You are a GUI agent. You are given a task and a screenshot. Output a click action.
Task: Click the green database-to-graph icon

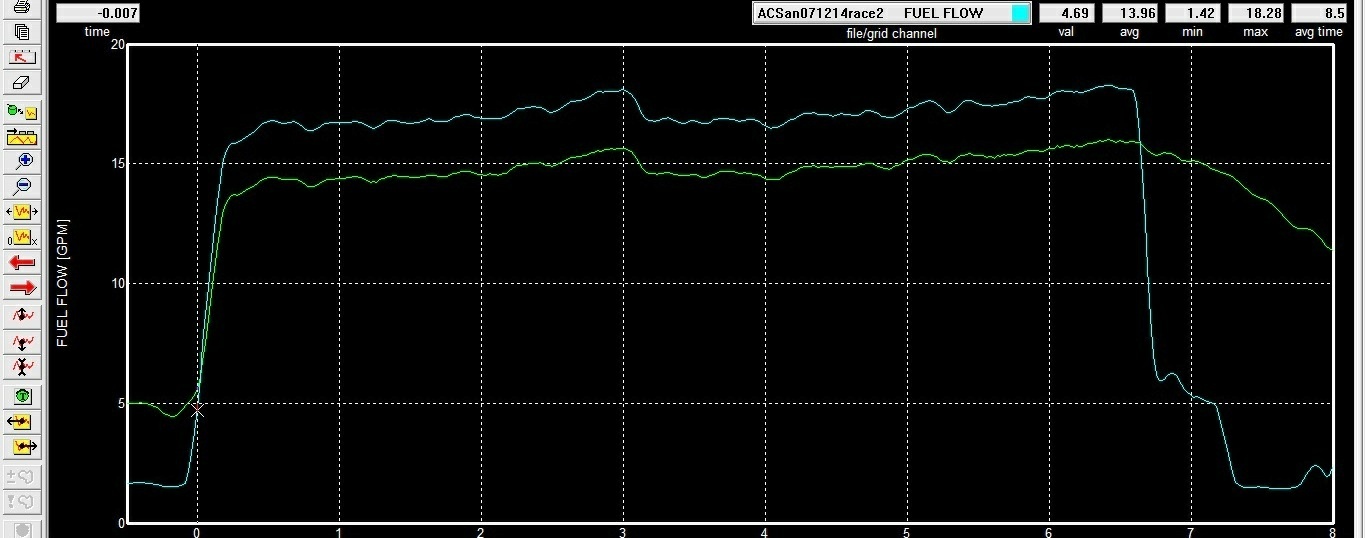pyautogui.click(x=22, y=110)
